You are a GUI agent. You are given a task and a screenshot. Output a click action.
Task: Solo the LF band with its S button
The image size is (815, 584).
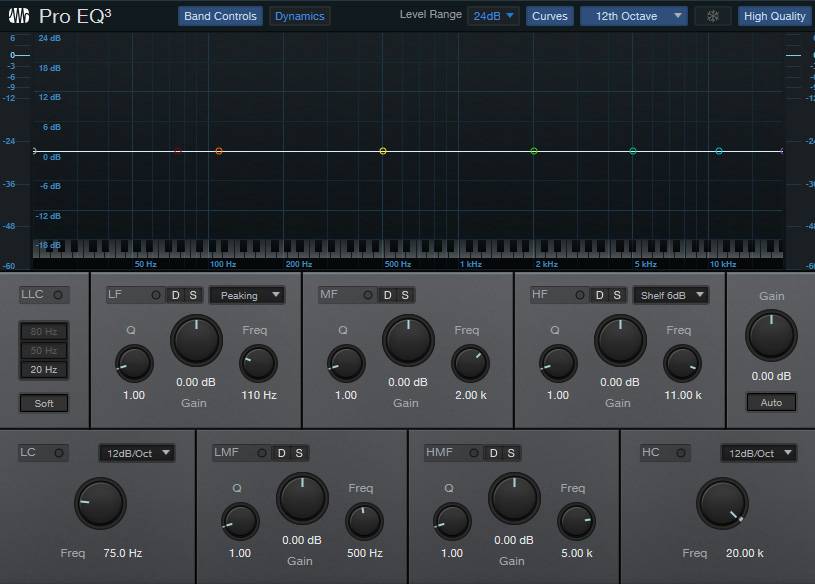click(x=193, y=295)
